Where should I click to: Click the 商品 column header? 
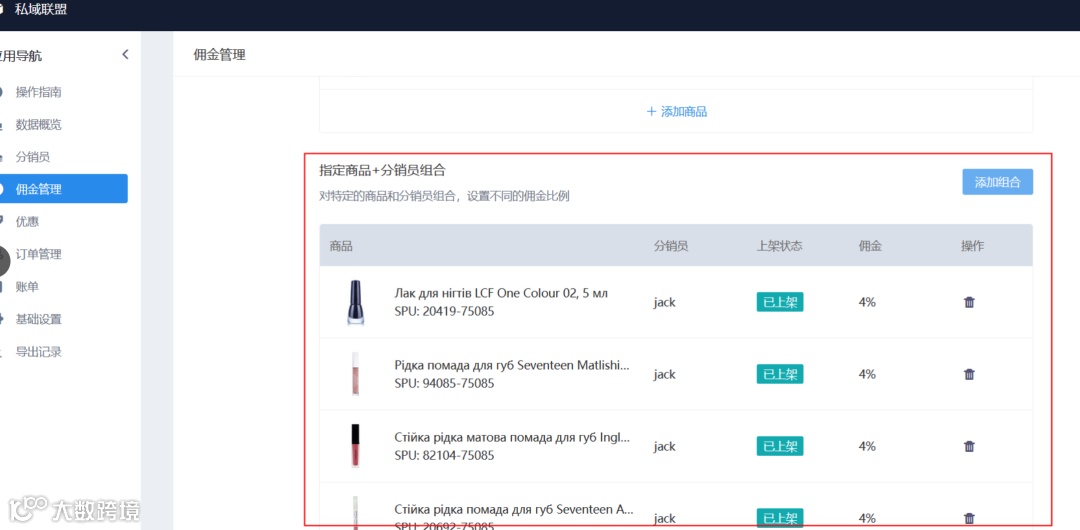(341, 246)
